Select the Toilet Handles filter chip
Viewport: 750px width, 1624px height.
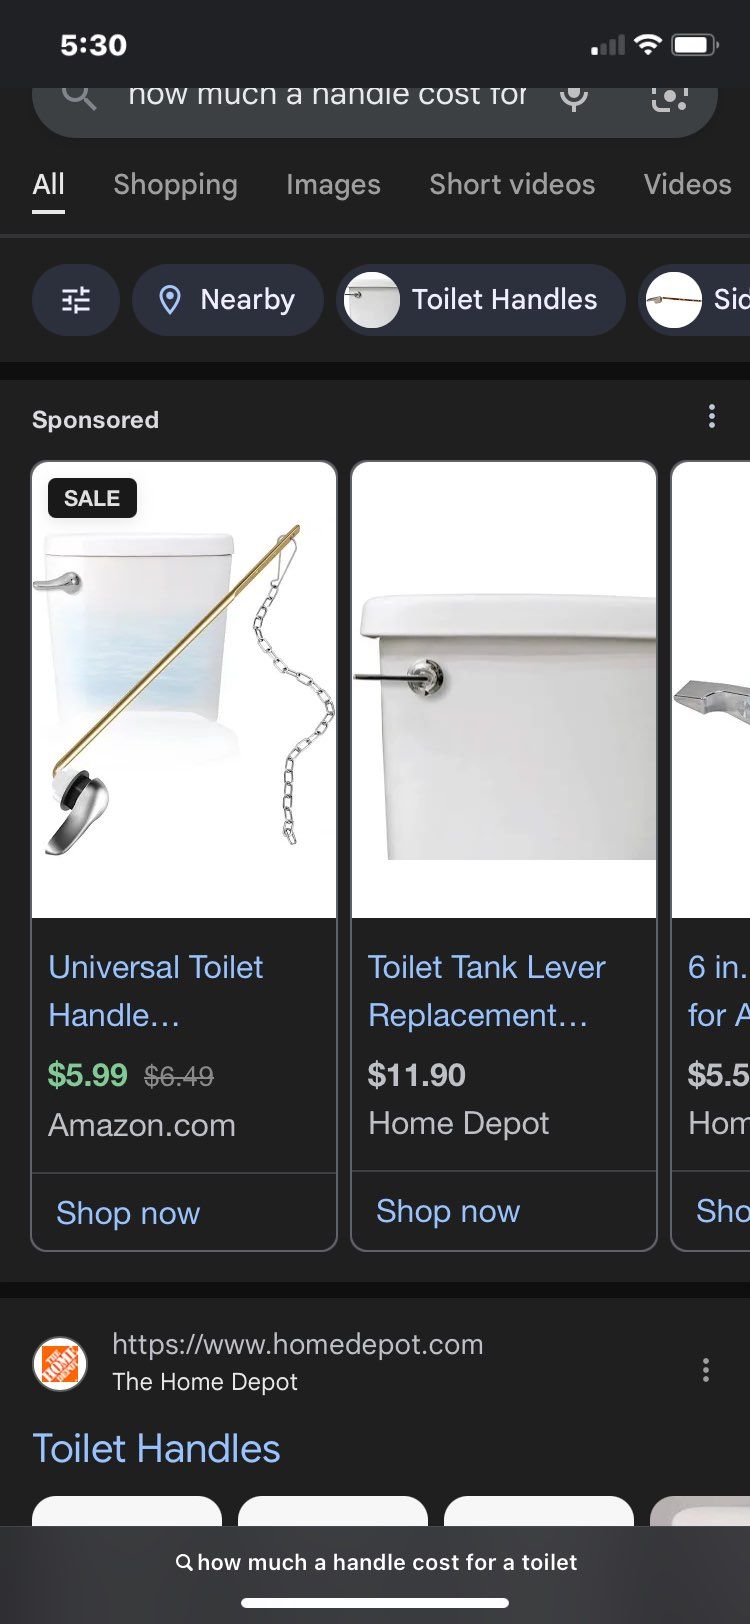pyautogui.click(x=481, y=300)
